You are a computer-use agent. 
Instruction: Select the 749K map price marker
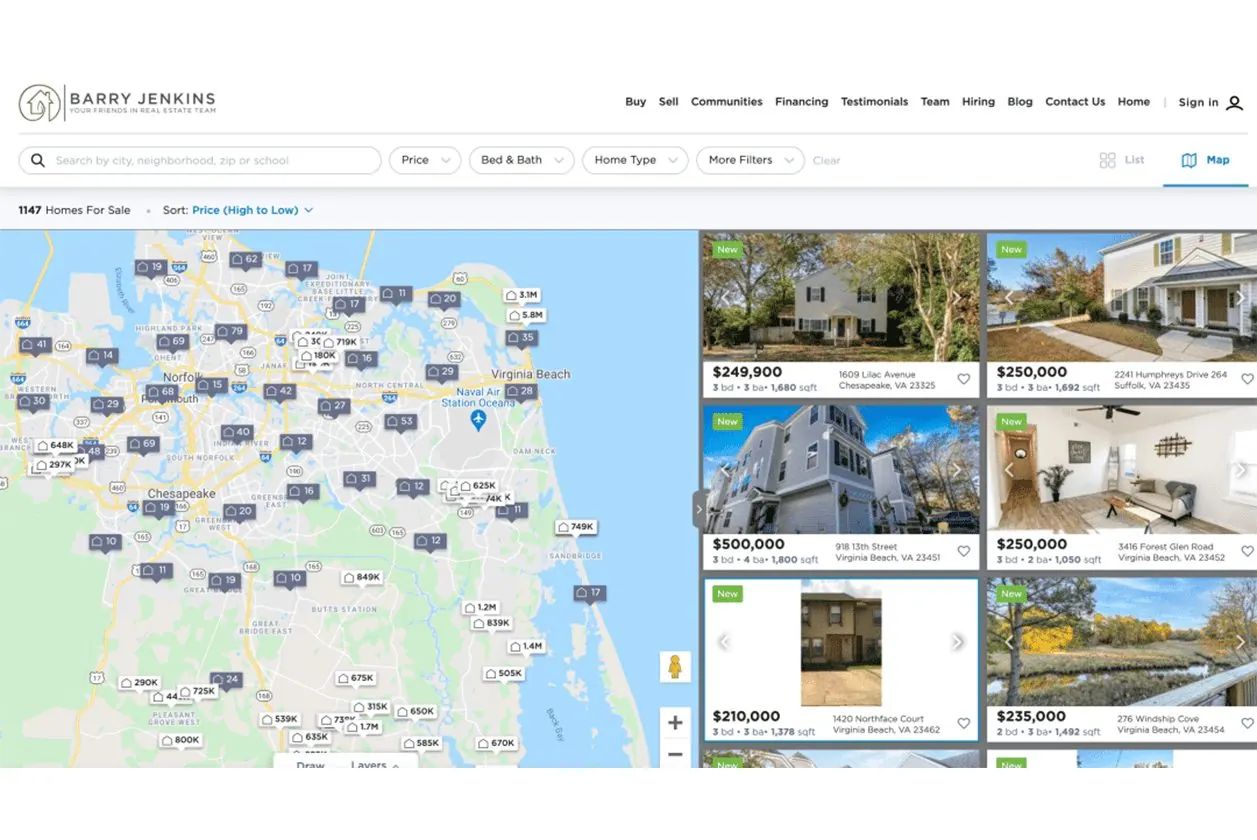pos(575,528)
